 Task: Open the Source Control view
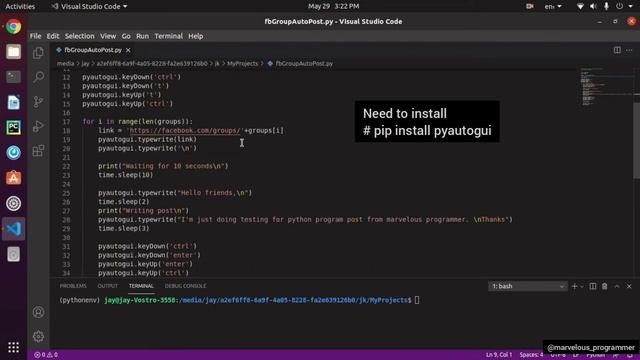pyautogui.click(x=38, y=101)
